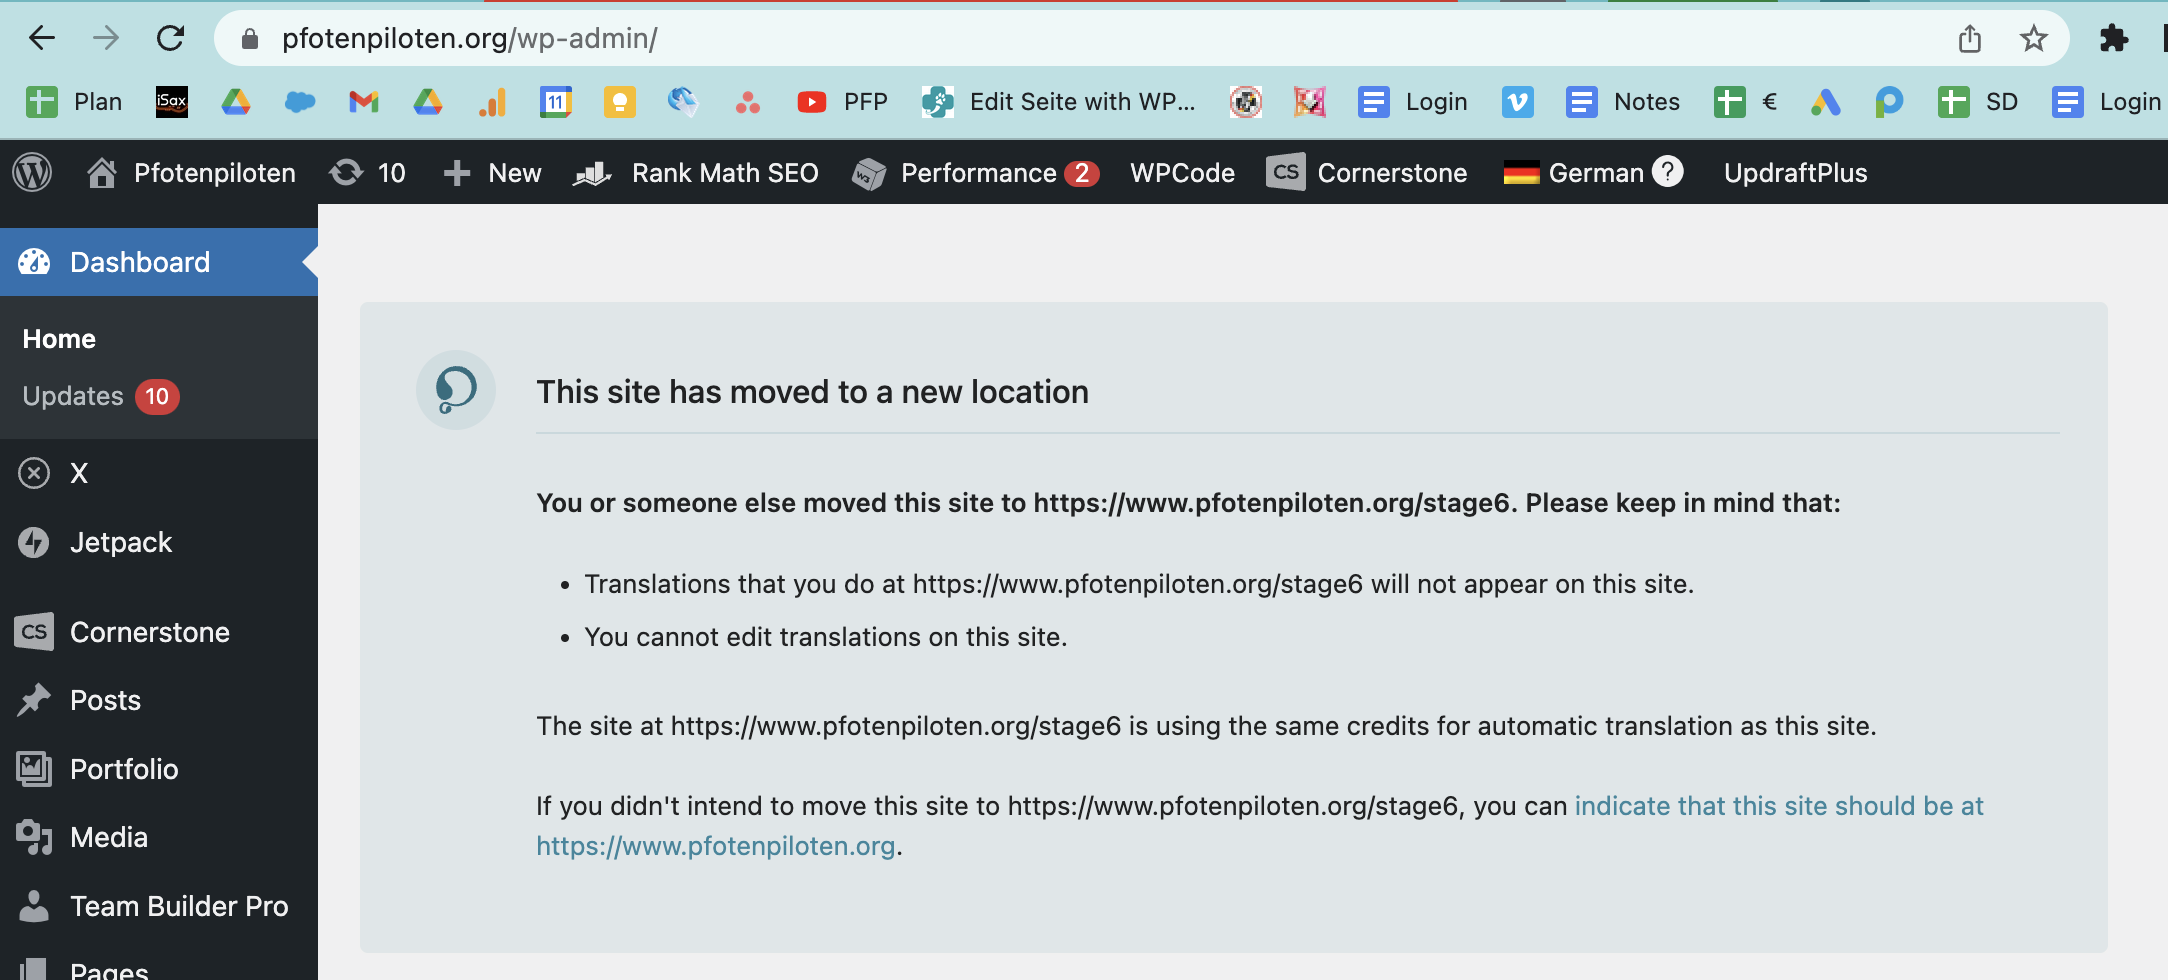Open the blue-green P bookmark

pyautogui.click(x=1889, y=102)
